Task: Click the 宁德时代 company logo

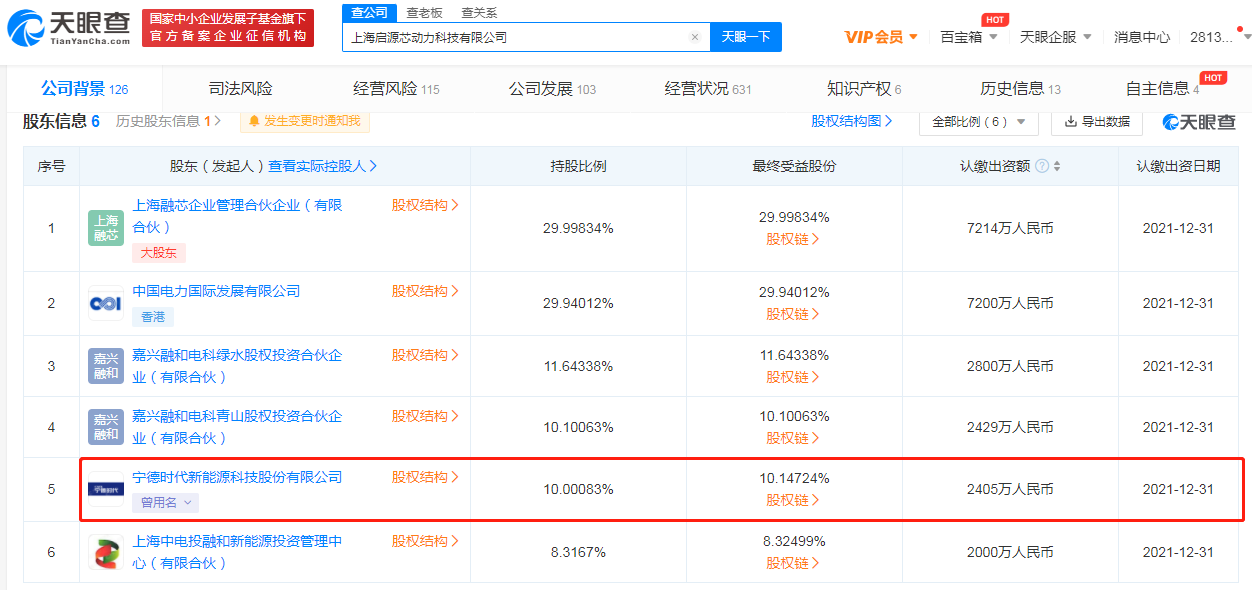Action: coord(106,489)
